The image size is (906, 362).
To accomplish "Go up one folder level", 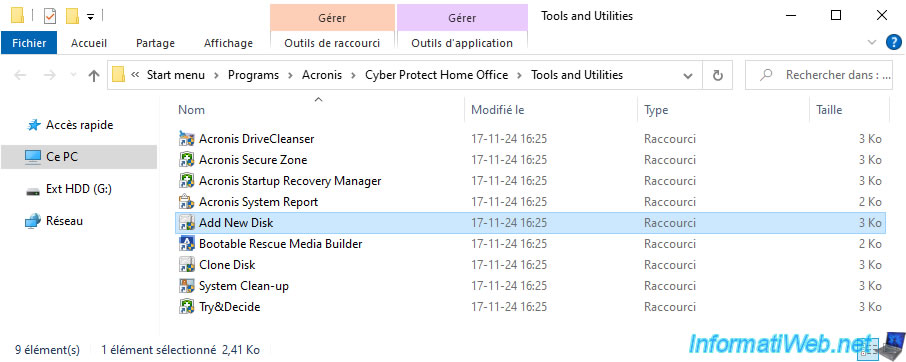I will point(94,76).
